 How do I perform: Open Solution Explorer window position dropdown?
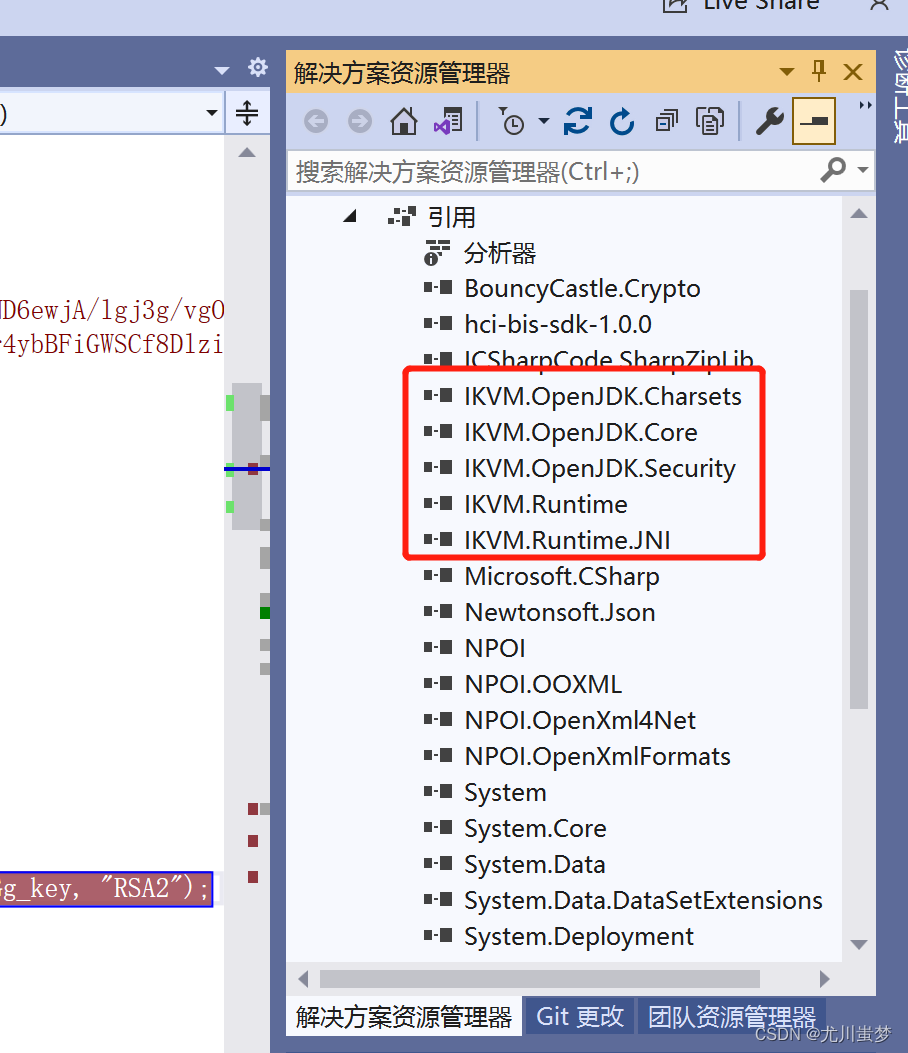(x=786, y=71)
